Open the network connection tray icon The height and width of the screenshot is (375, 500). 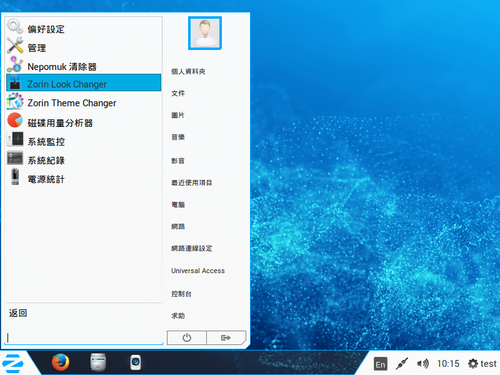pos(402,364)
